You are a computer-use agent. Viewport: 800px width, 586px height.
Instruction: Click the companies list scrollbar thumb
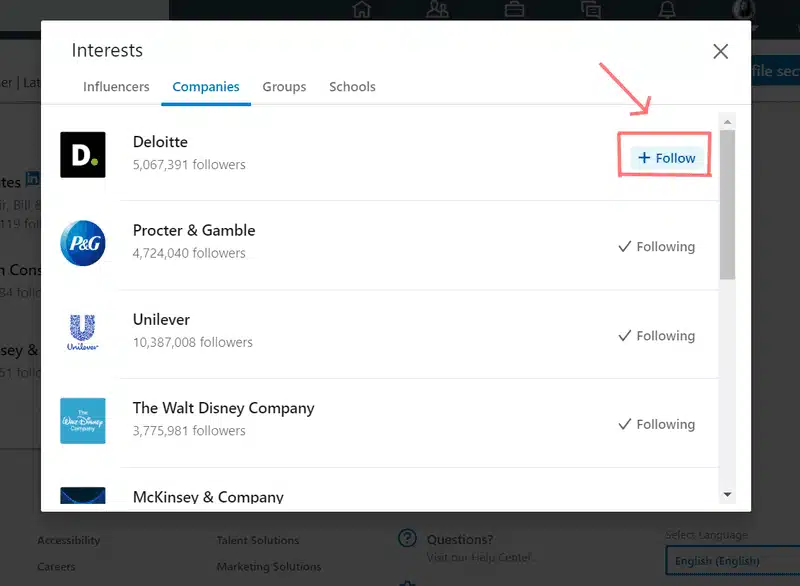click(728, 205)
